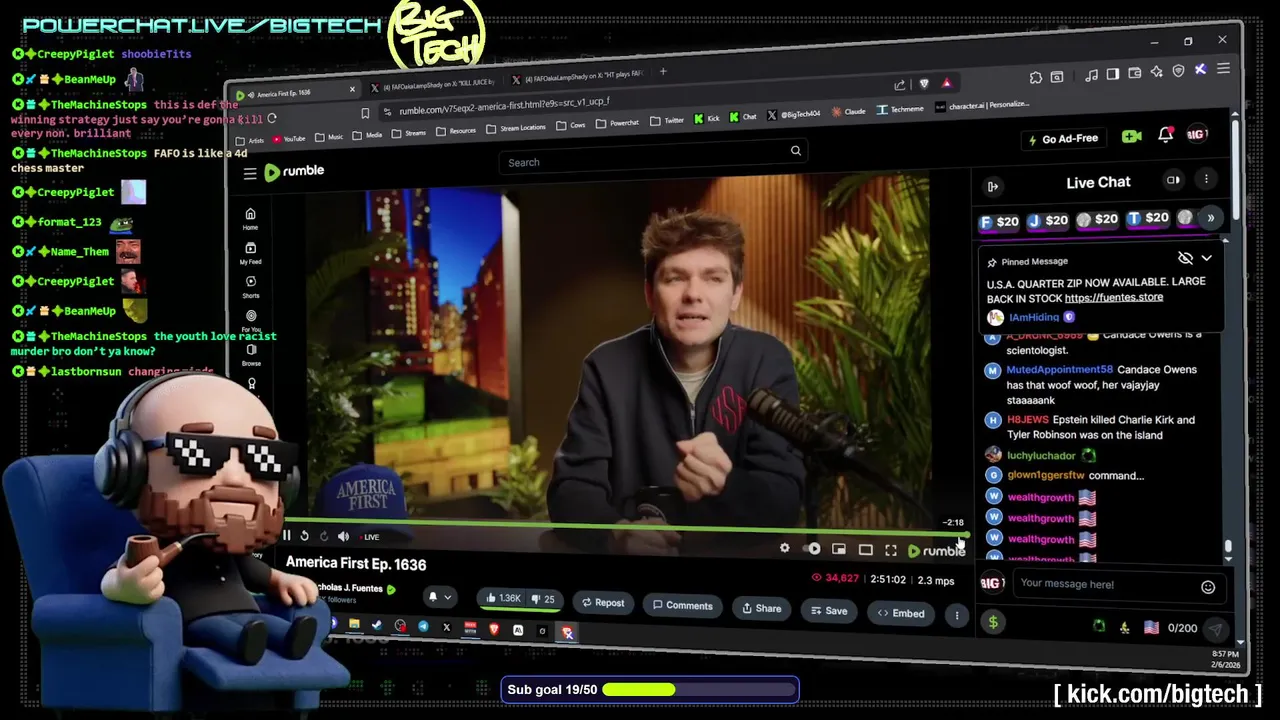Open the Claude bookmark

point(848,111)
